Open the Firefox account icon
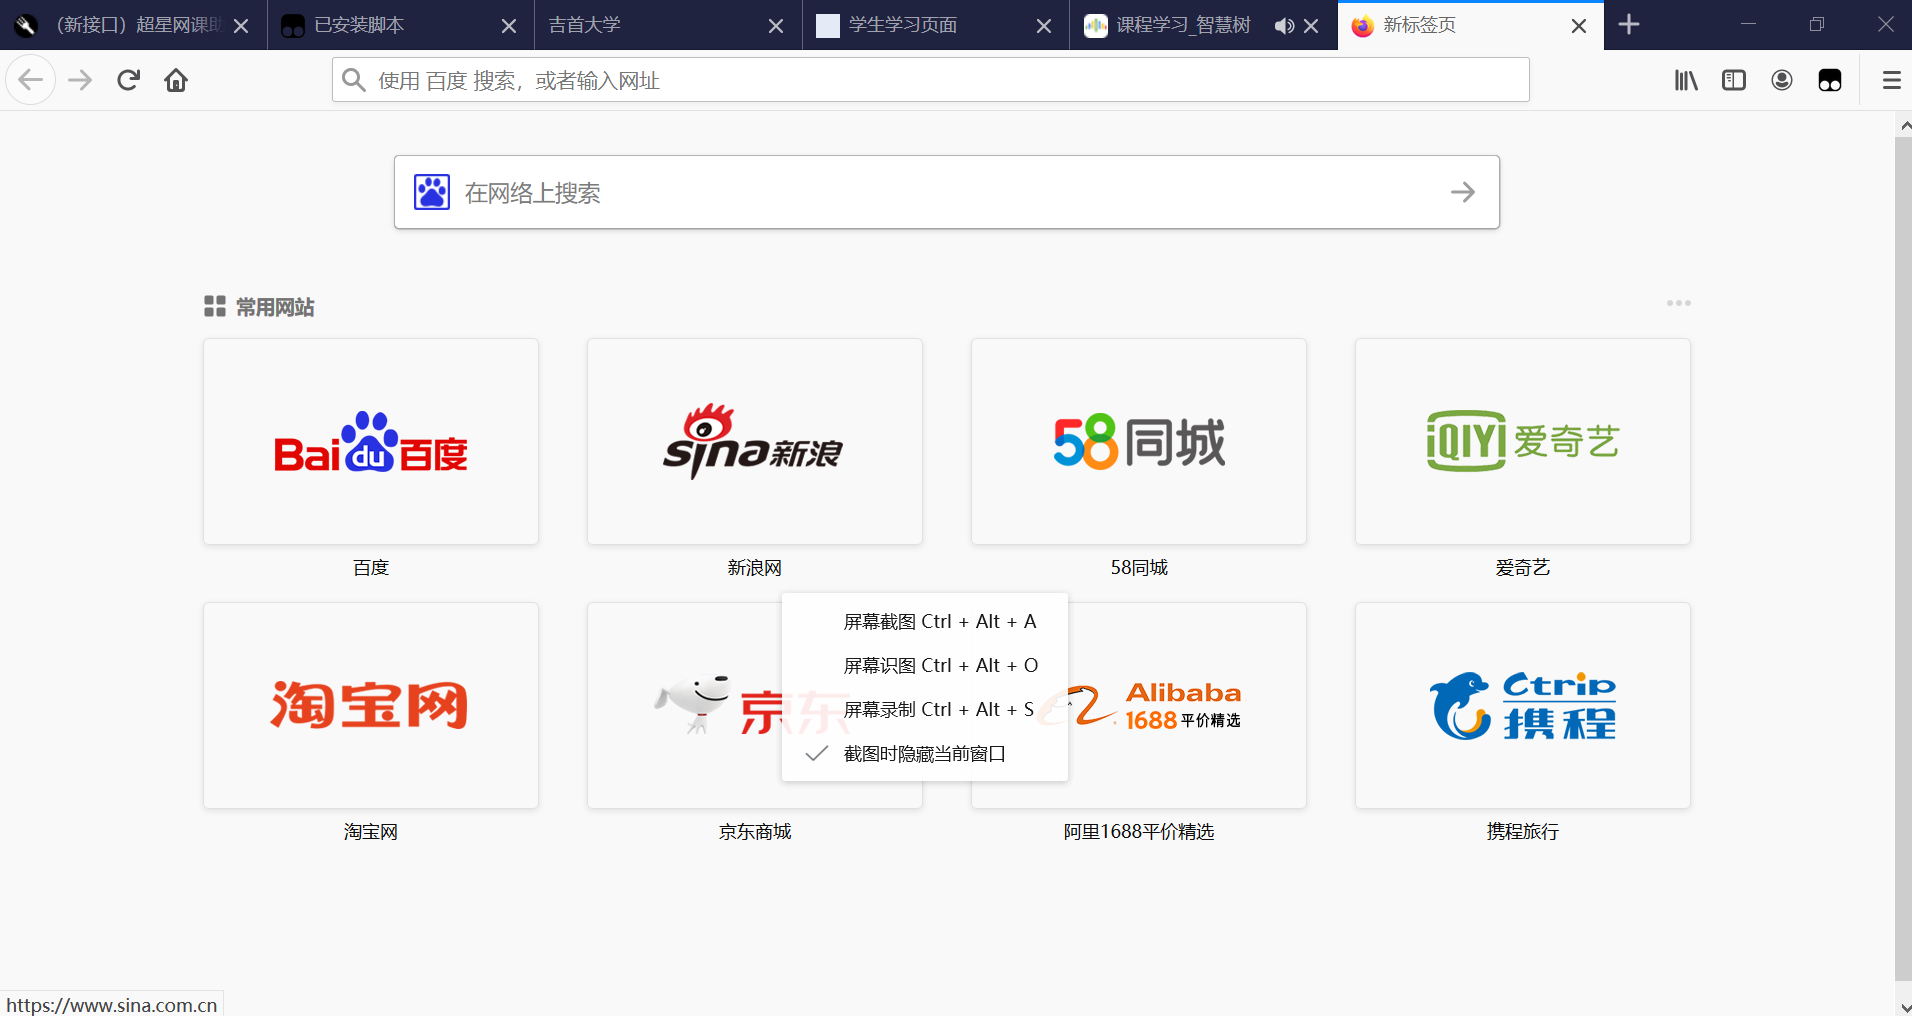Viewport: 1912px width, 1016px height. 1782,80
